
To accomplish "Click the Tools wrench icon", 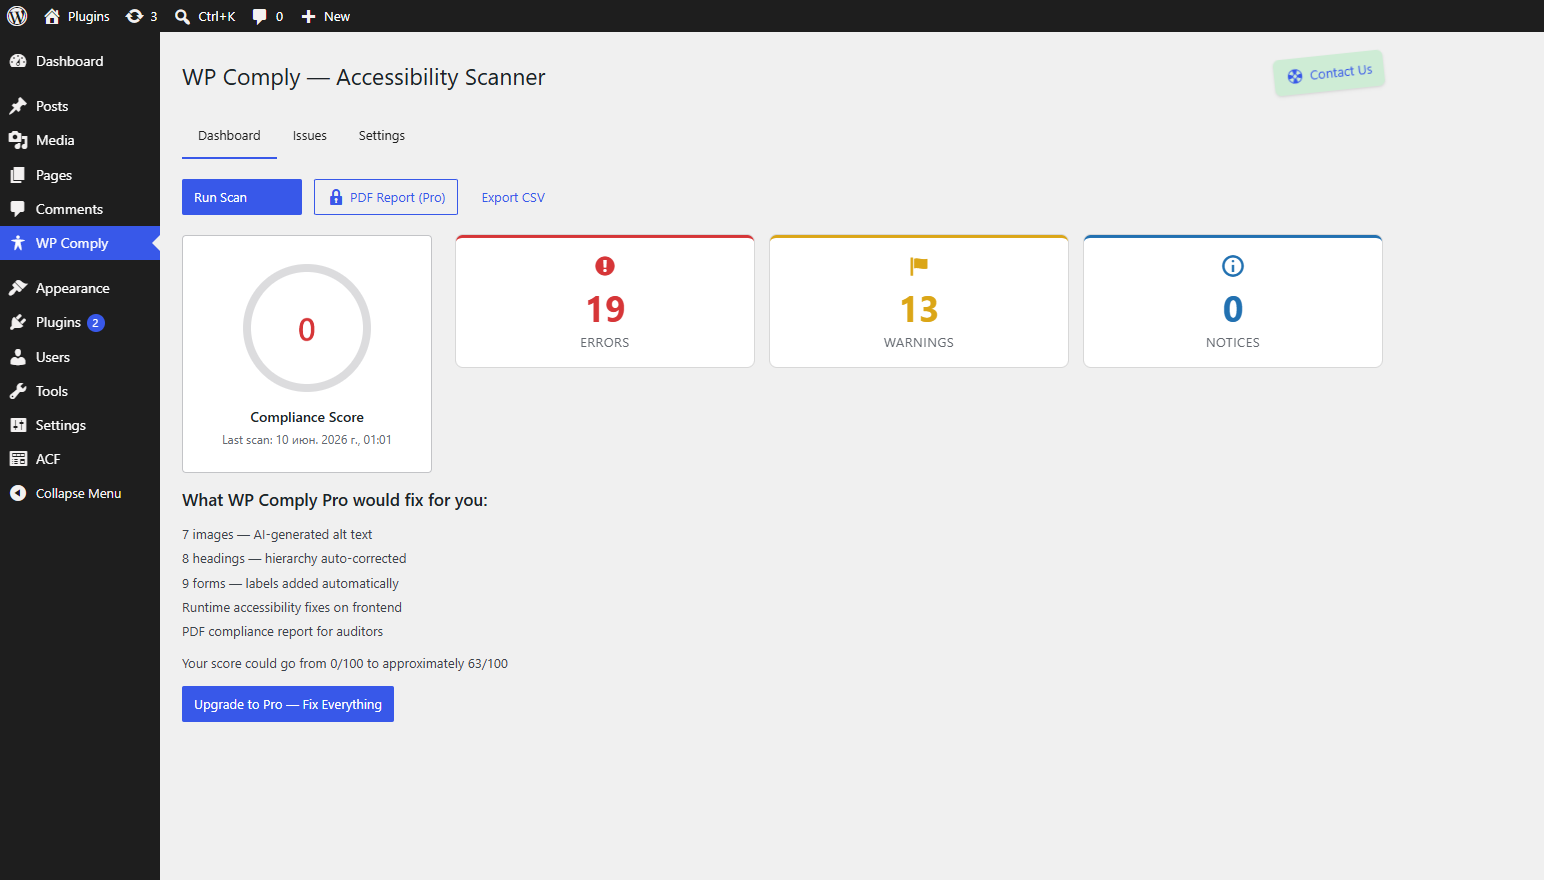I will tap(18, 391).
